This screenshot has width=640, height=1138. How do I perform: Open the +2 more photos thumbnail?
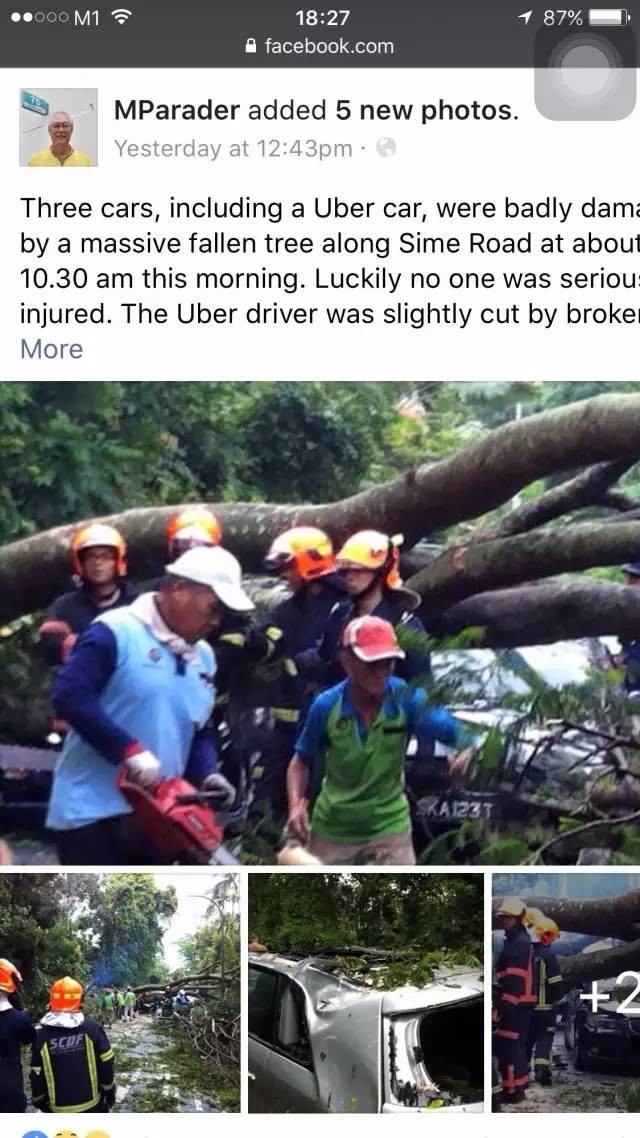pos(566,993)
